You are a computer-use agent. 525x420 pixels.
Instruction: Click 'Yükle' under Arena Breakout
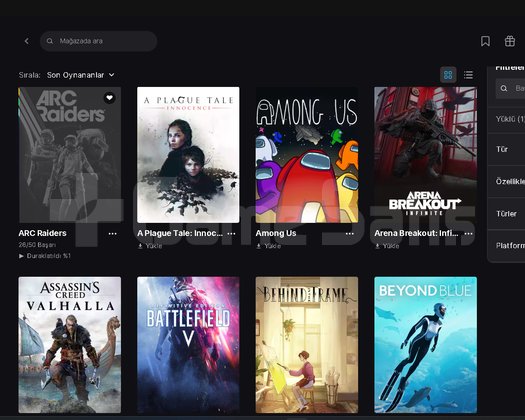pos(387,246)
